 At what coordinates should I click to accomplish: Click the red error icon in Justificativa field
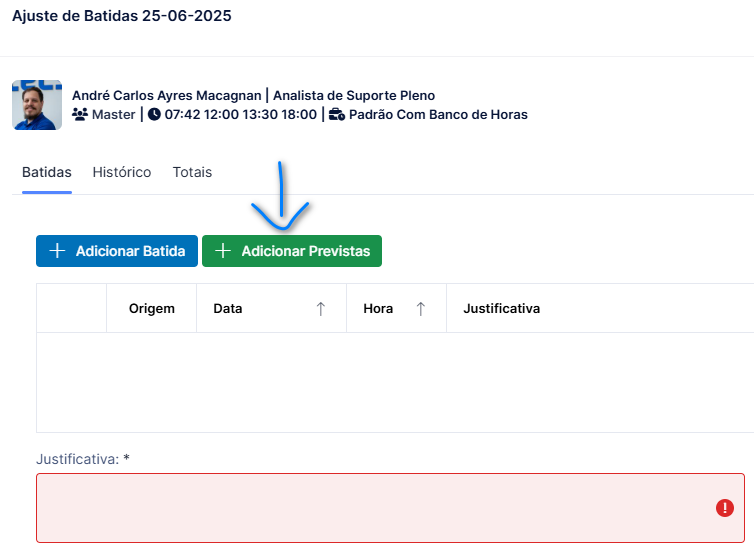point(725,508)
